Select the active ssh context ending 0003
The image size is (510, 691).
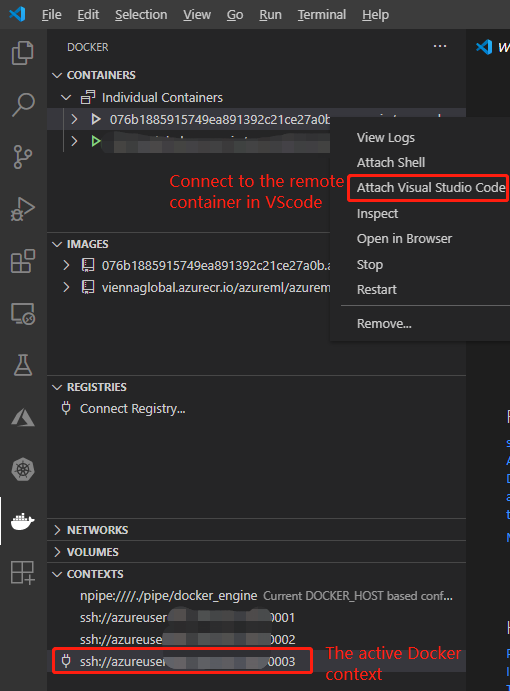[257, 661]
